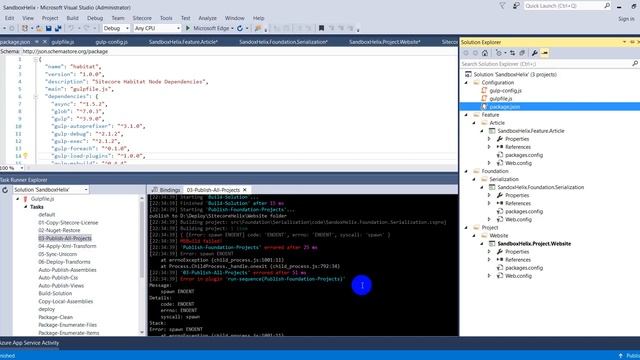Click the Publish arrow in the status bar
The width and height of the screenshot is (640, 360).
point(621,356)
